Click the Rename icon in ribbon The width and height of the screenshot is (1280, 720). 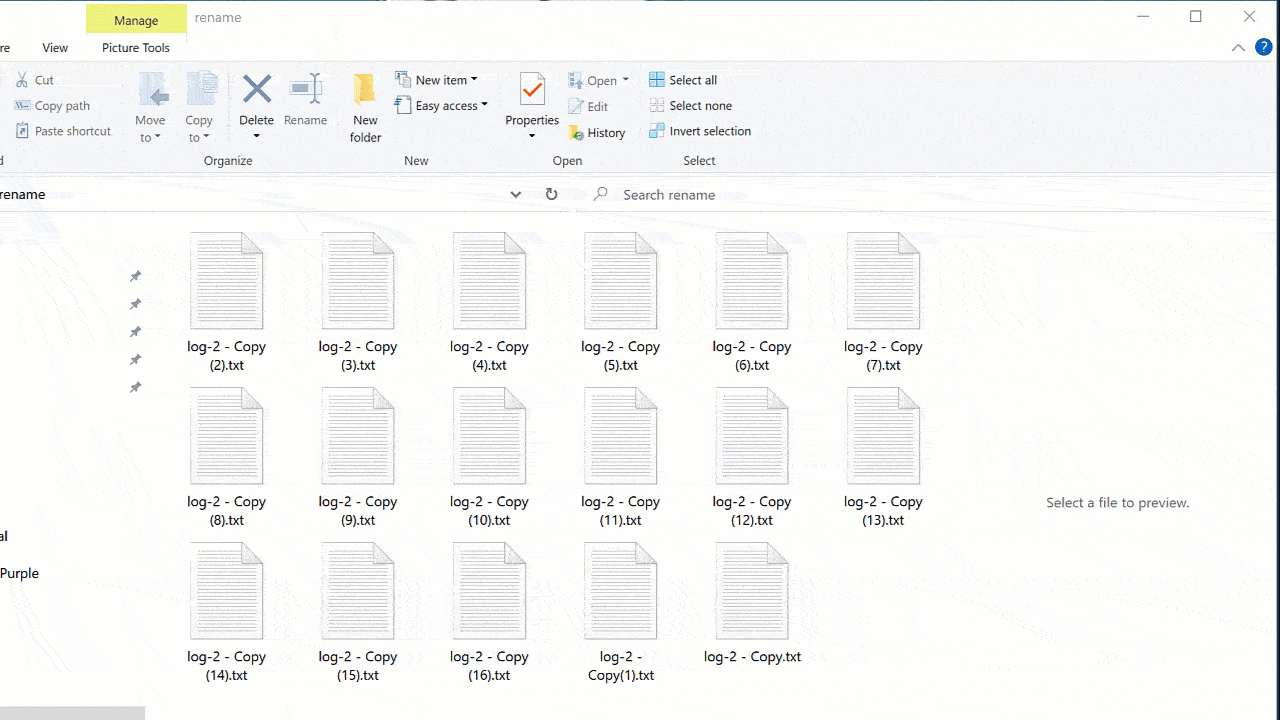306,89
